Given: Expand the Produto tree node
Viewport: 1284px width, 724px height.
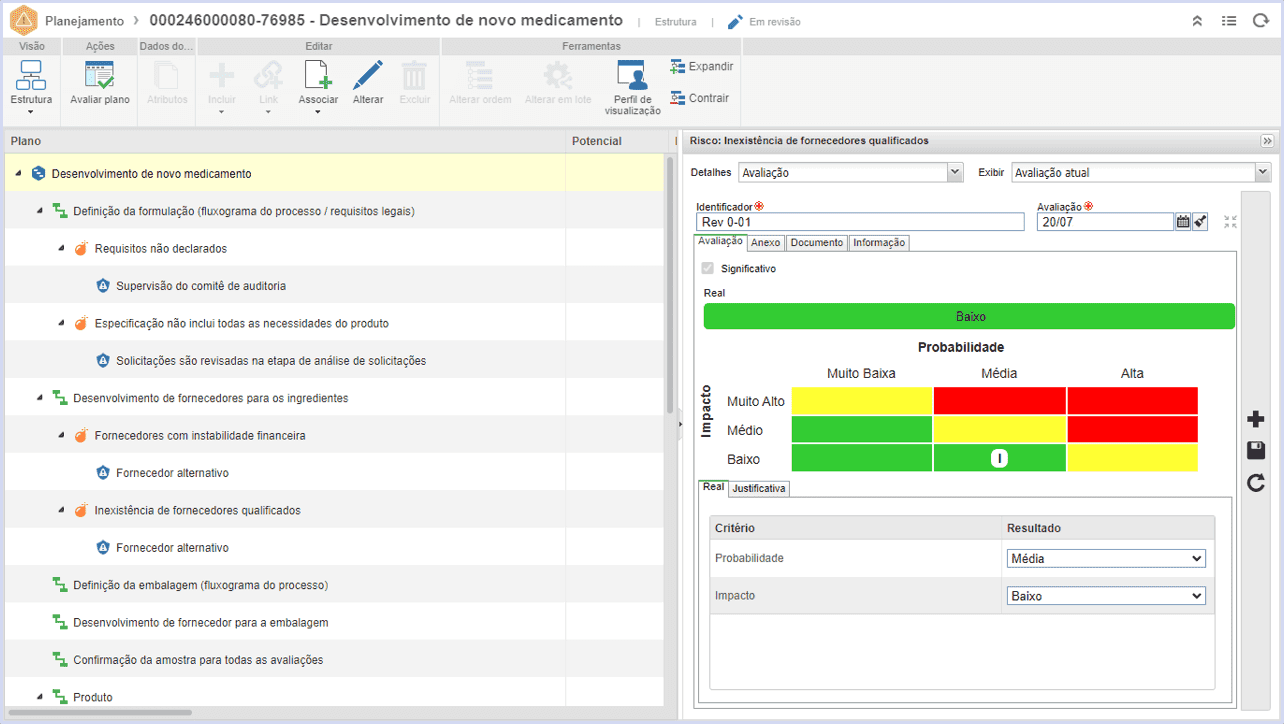Looking at the screenshot, I should [39, 697].
